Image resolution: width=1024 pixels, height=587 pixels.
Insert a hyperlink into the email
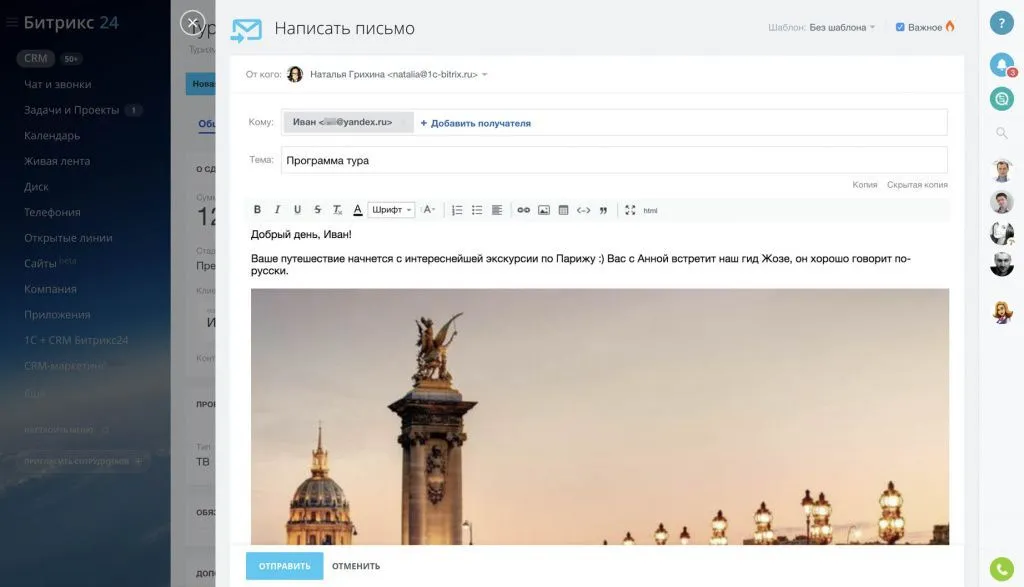point(523,209)
